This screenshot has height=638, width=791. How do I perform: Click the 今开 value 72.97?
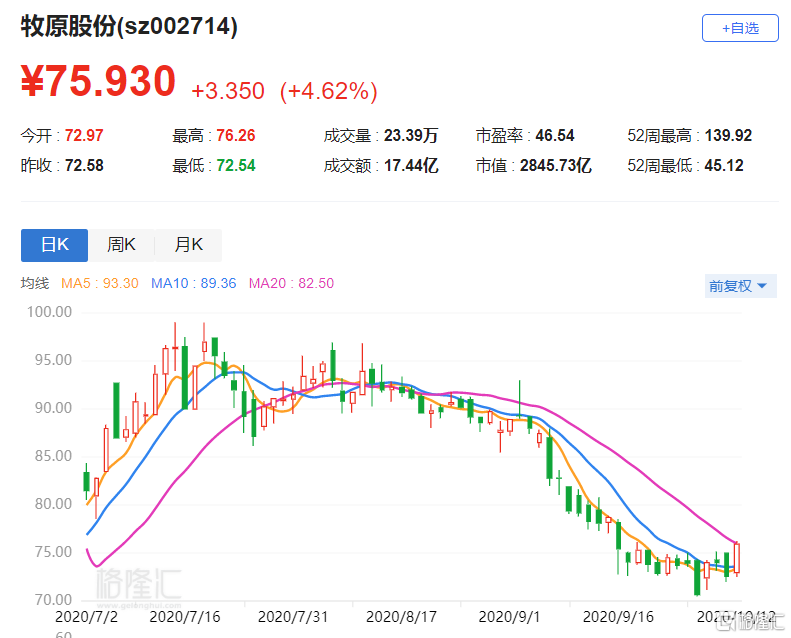(x=84, y=135)
